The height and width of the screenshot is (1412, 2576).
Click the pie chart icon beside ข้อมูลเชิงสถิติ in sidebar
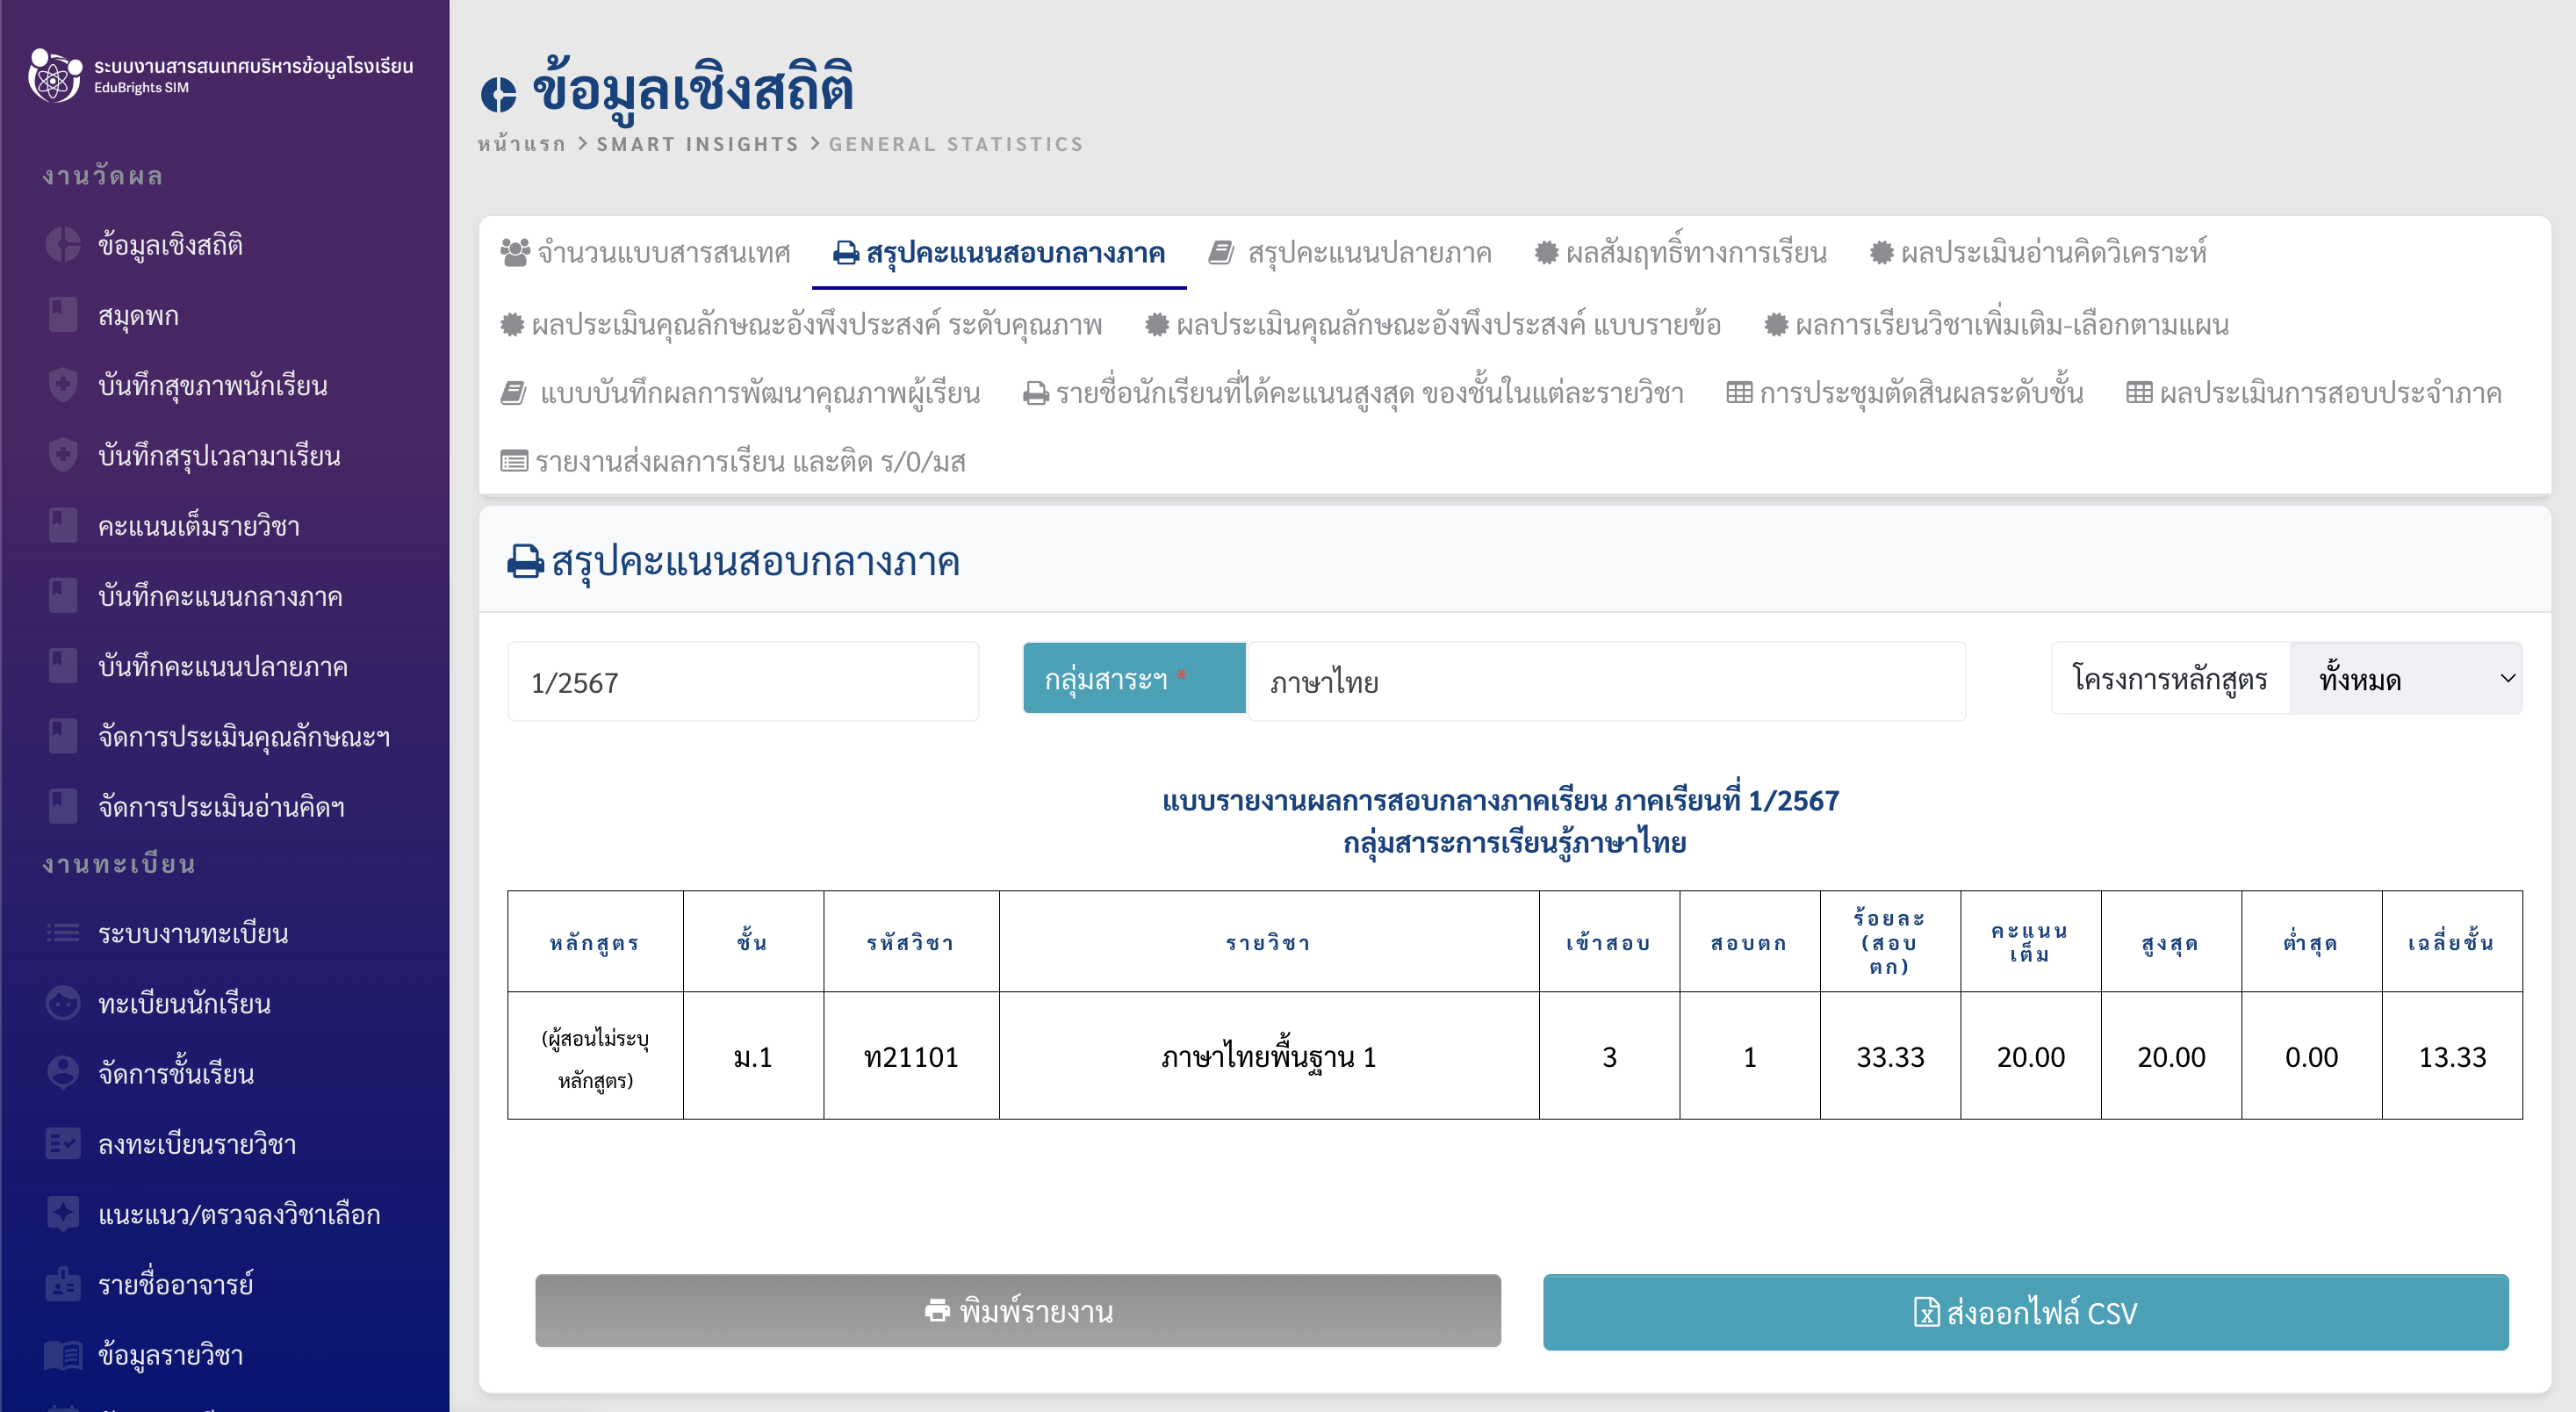(x=62, y=245)
